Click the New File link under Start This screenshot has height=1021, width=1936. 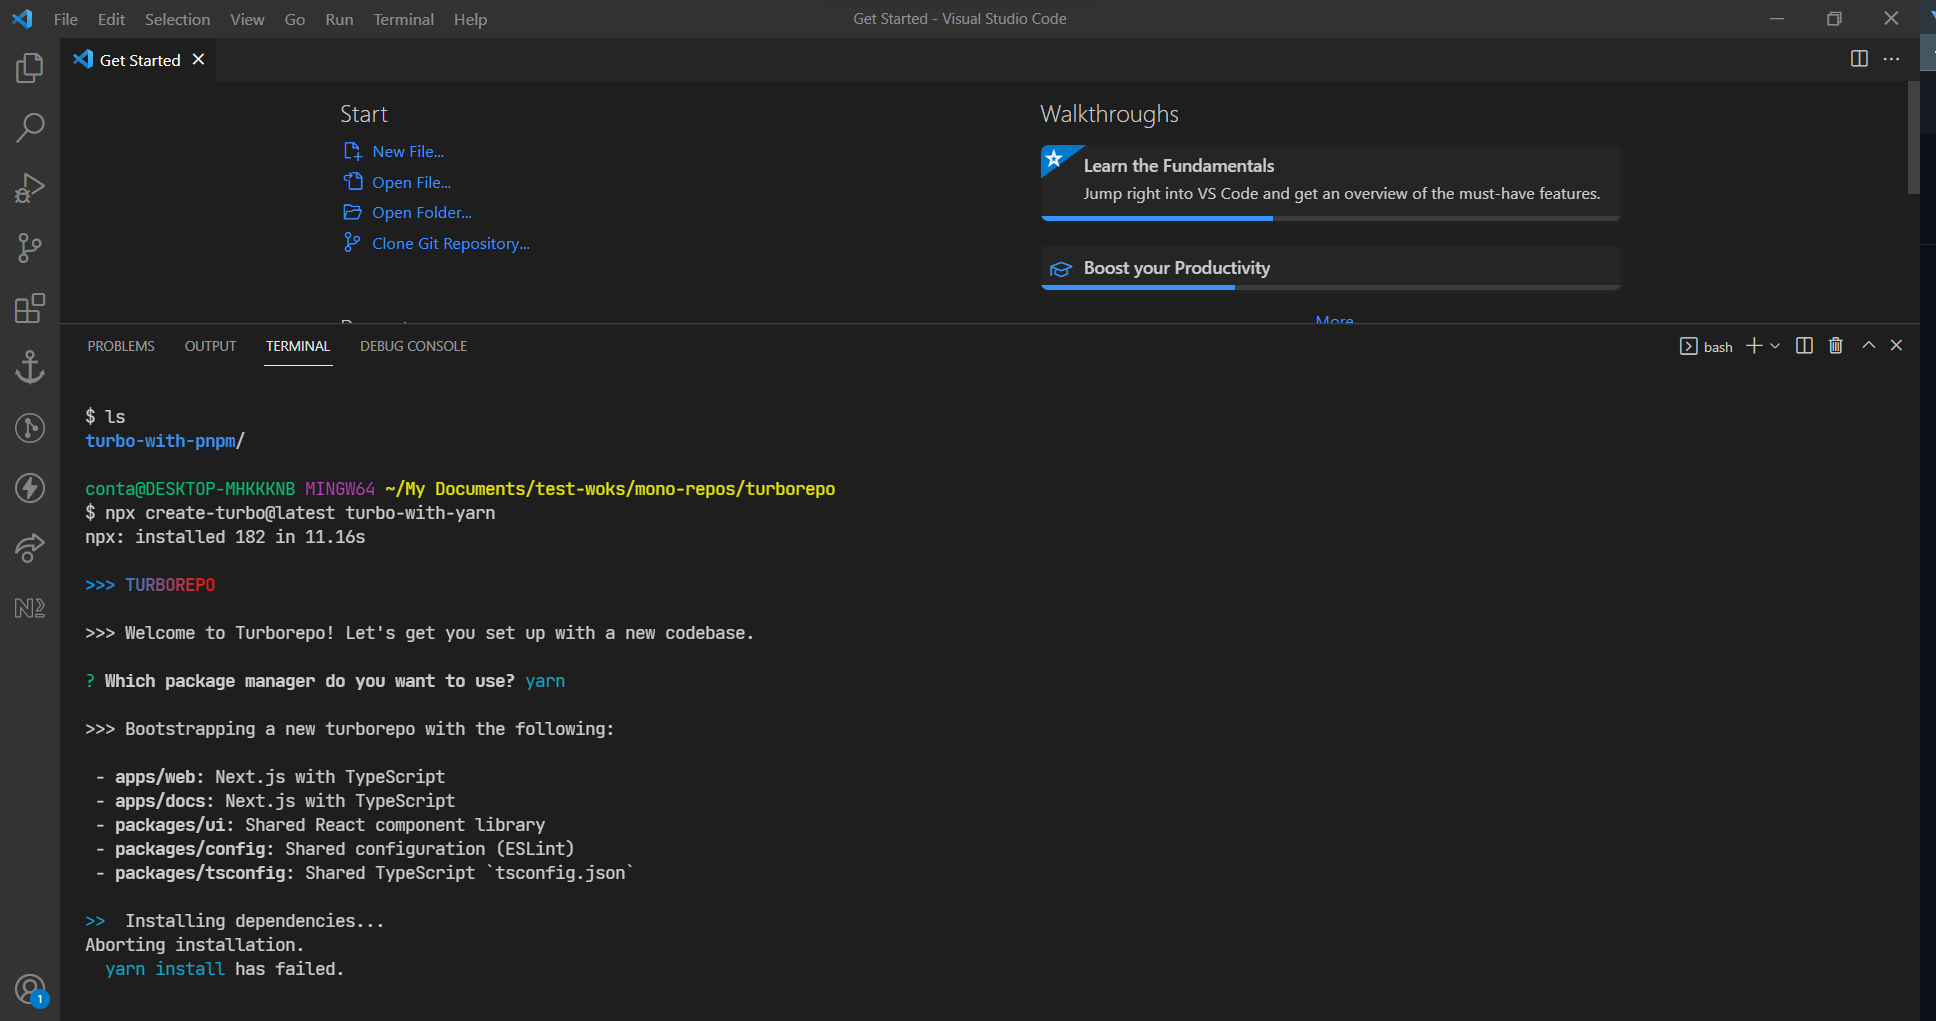pyautogui.click(x=407, y=151)
